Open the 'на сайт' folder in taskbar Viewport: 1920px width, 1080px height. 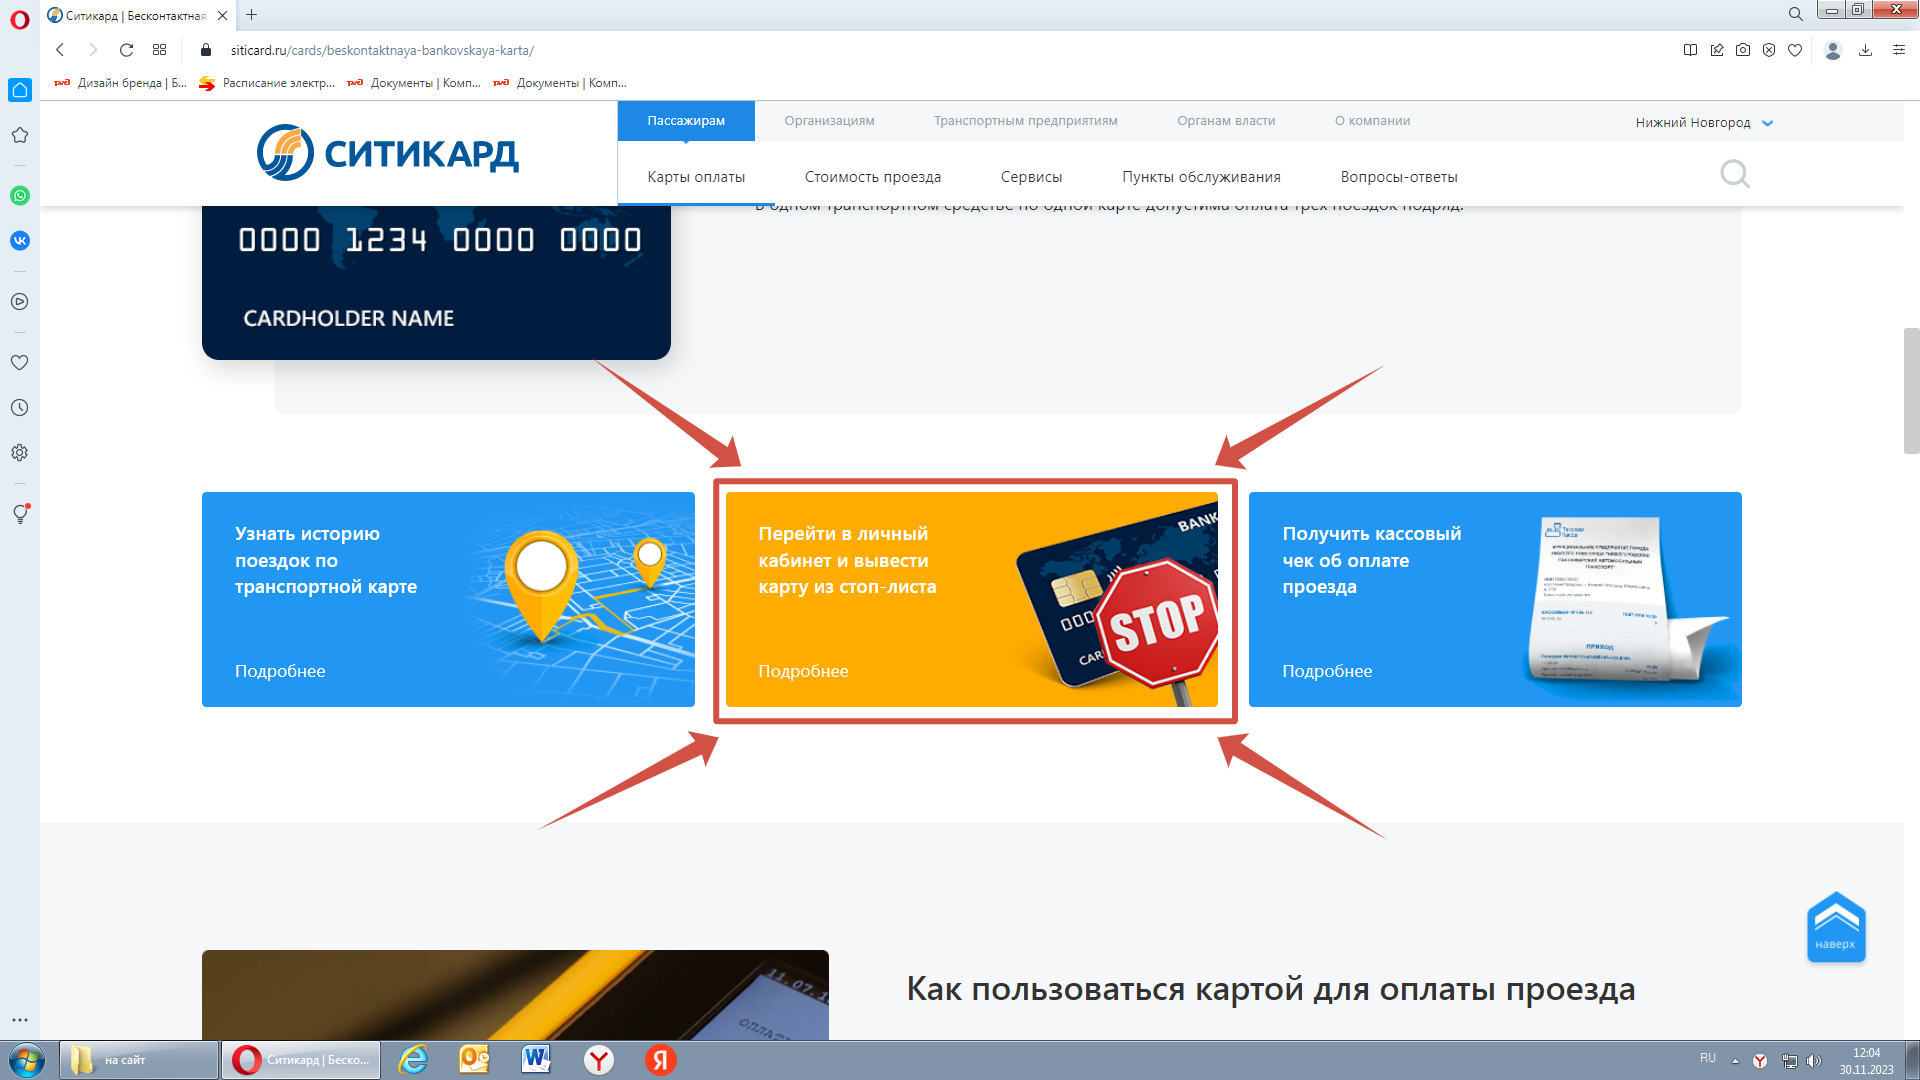tap(139, 1060)
